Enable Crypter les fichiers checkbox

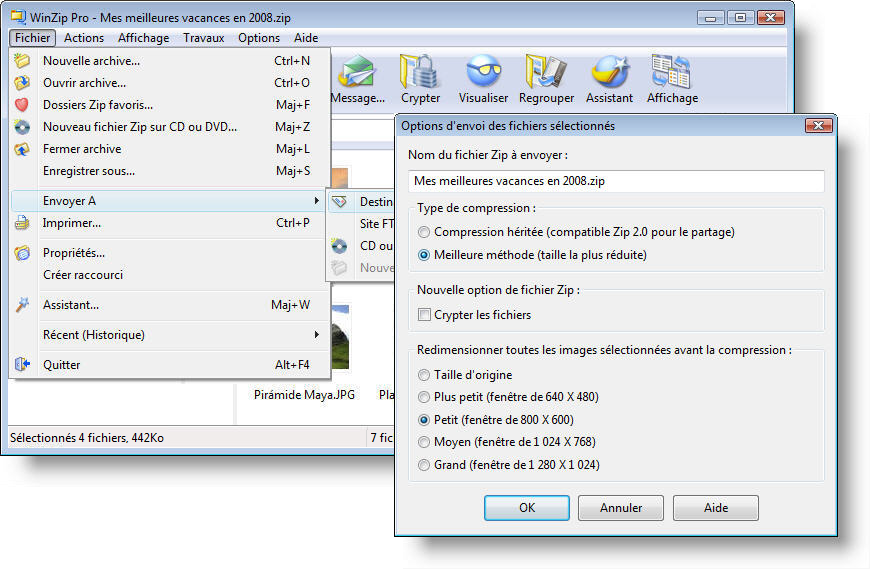pos(424,314)
